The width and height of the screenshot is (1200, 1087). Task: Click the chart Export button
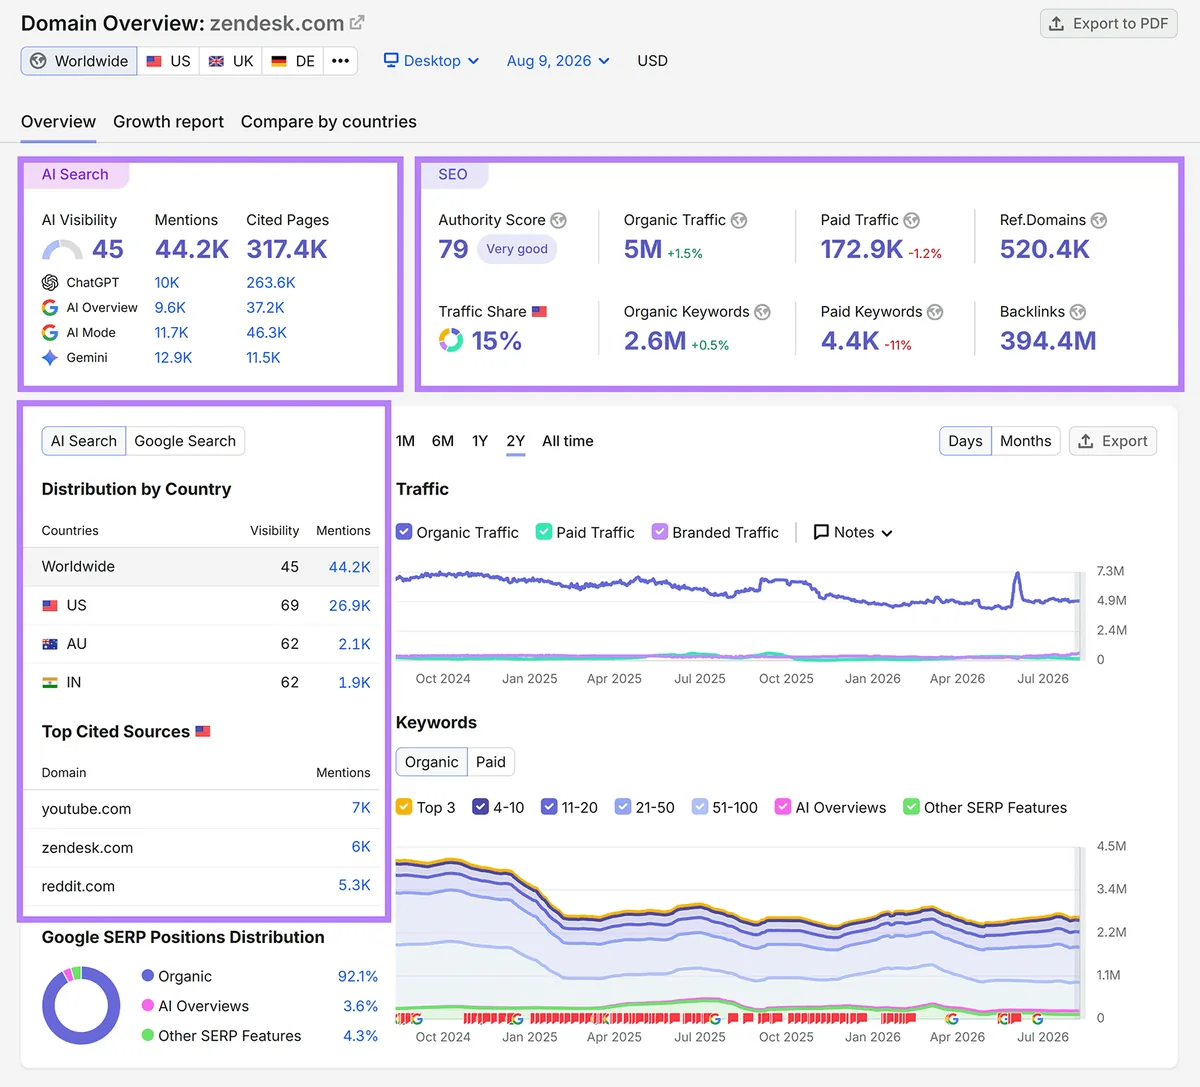1113,441
